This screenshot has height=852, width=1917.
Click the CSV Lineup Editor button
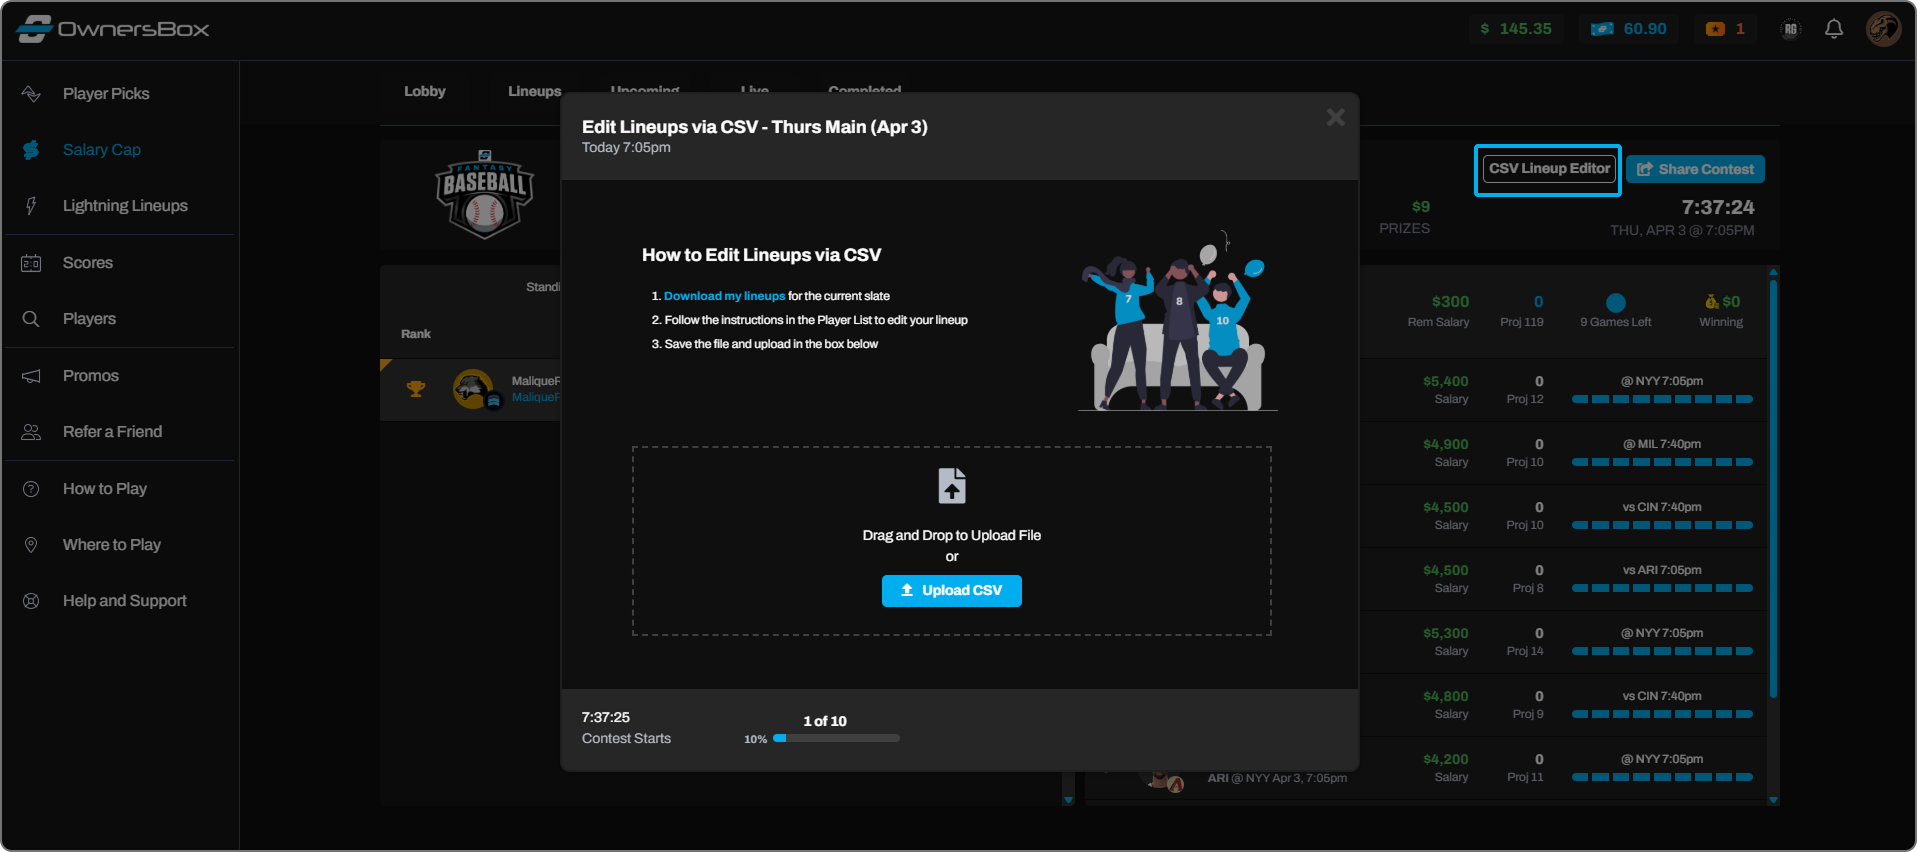1548,169
